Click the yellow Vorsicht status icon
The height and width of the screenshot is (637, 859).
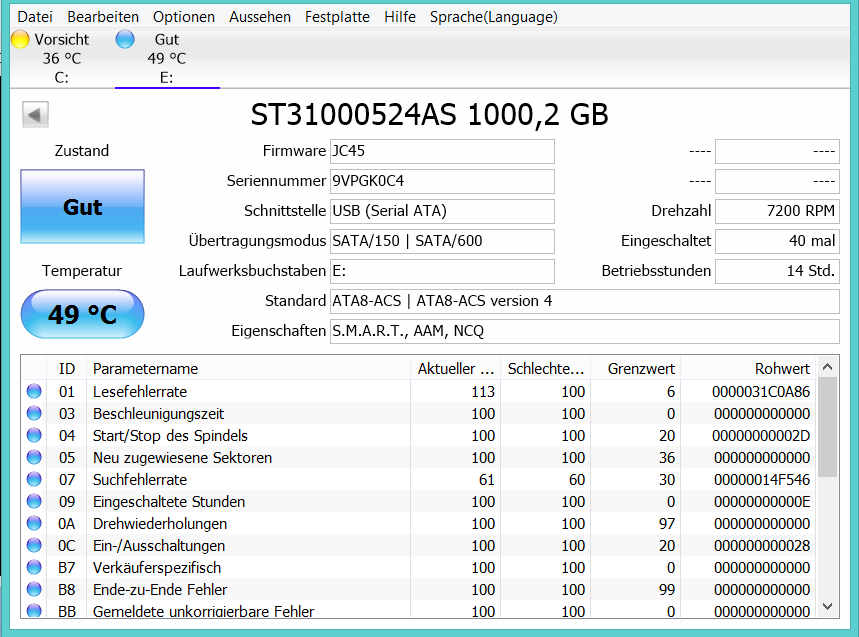point(20,39)
